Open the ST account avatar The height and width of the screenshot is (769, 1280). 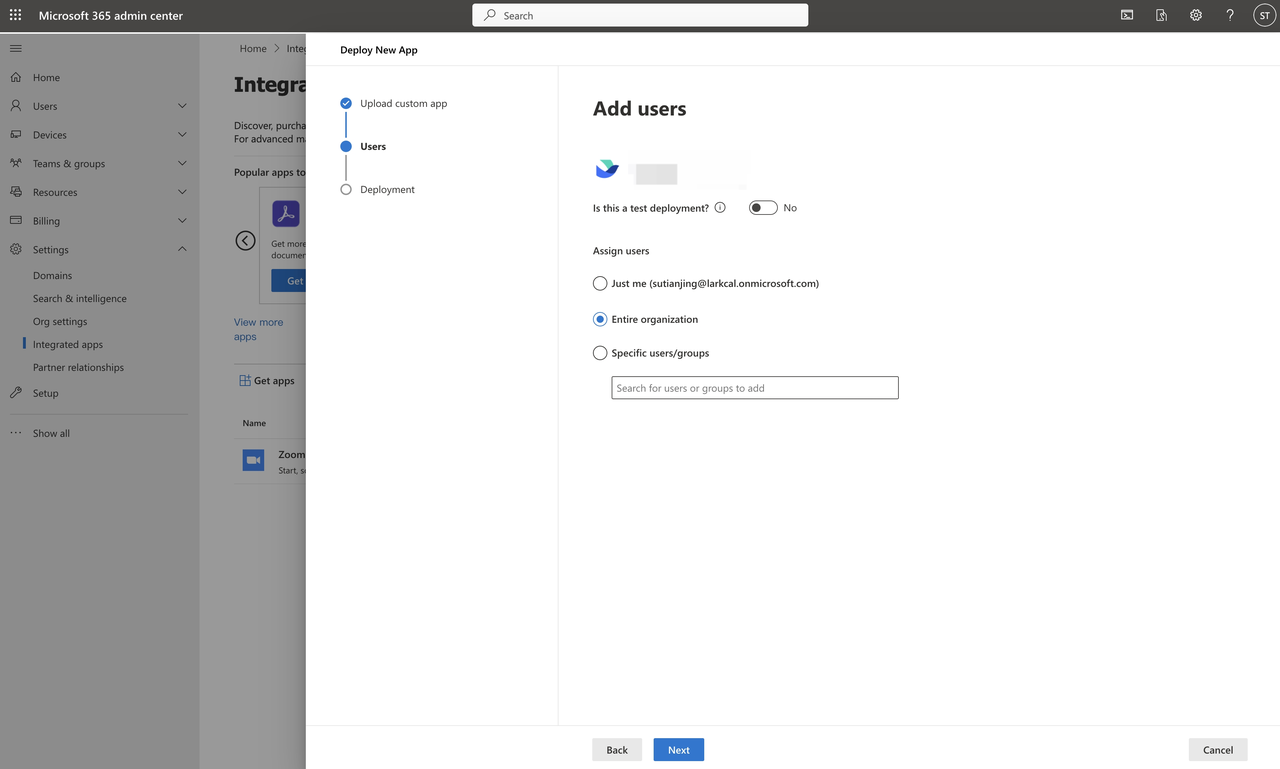click(1263, 16)
